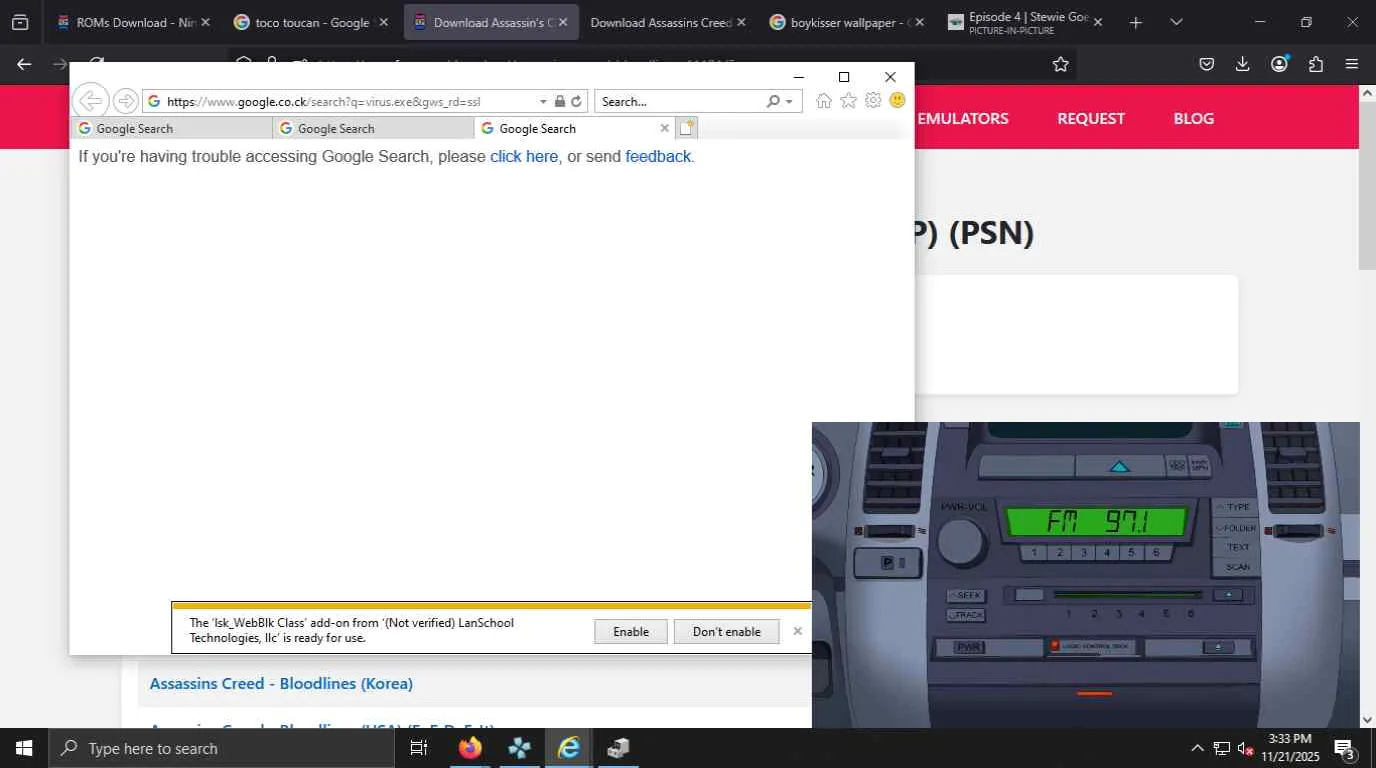
Task: Close the ROMs Download tab
Action: click(x=205, y=22)
